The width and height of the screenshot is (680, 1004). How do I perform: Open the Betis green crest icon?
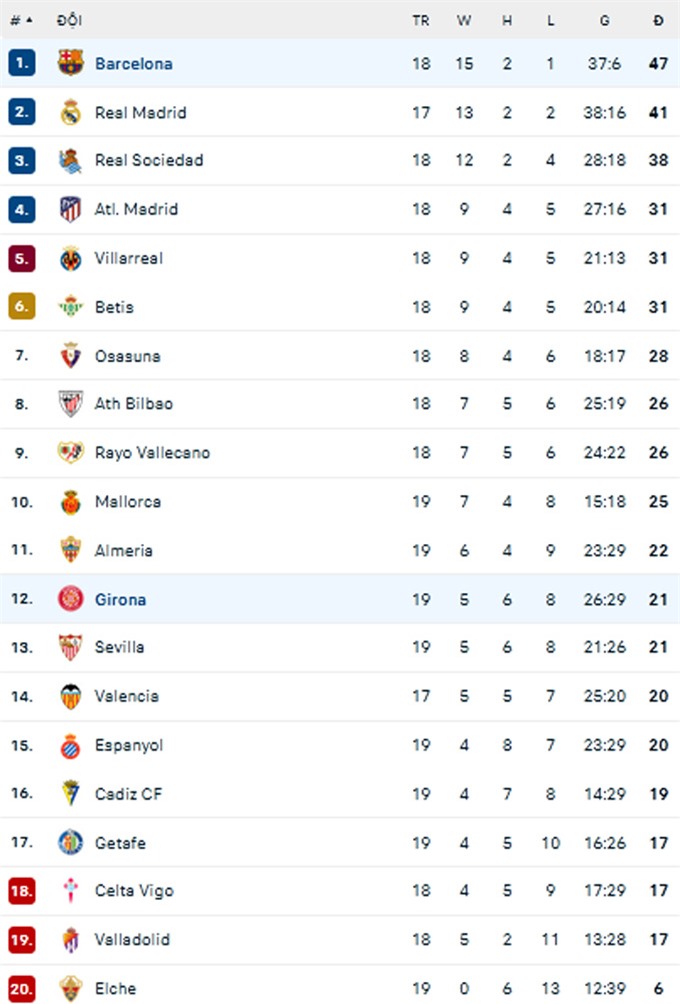(x=70, y=307)
